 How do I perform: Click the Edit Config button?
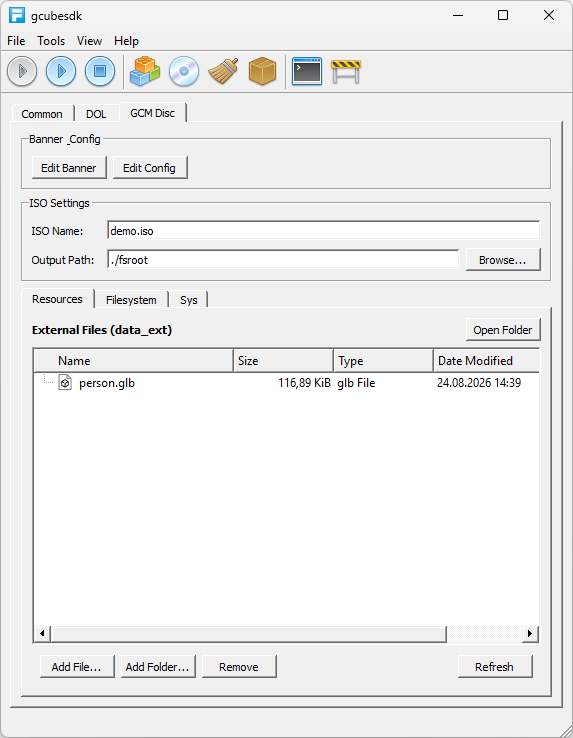[149, 168]
